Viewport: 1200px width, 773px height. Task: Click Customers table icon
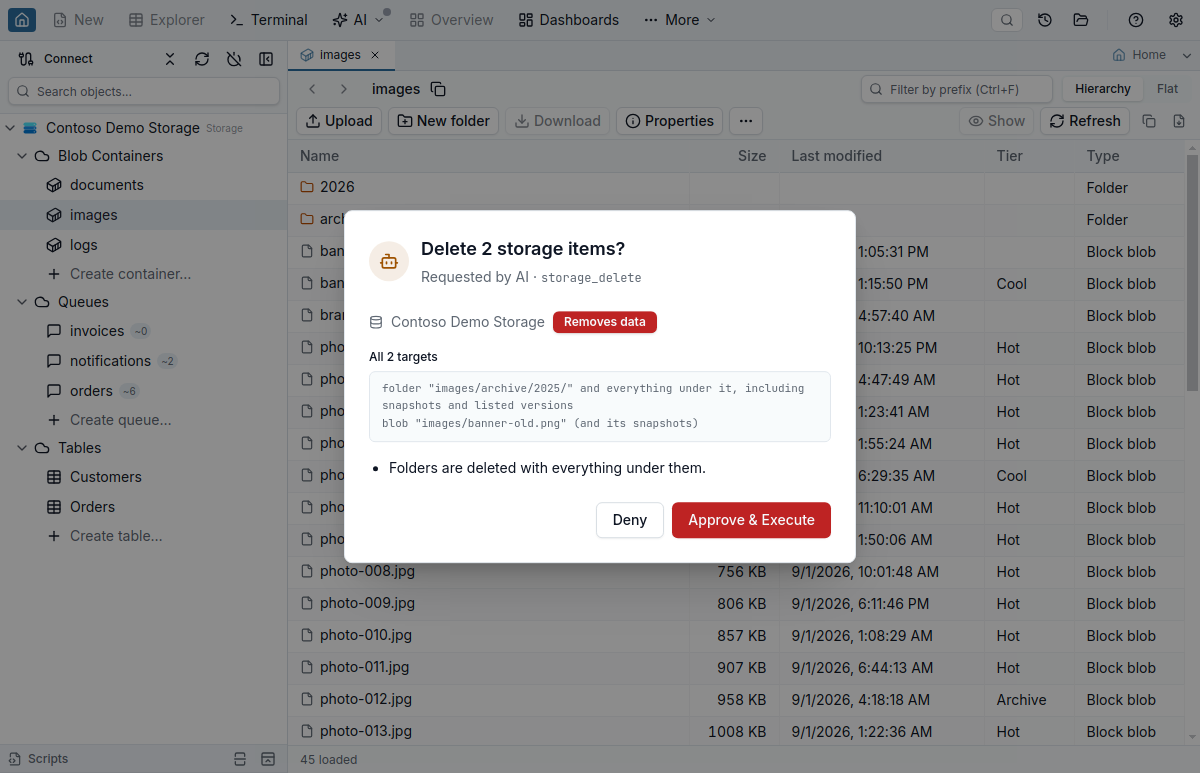pyautogui.click(x=54, y=477)
